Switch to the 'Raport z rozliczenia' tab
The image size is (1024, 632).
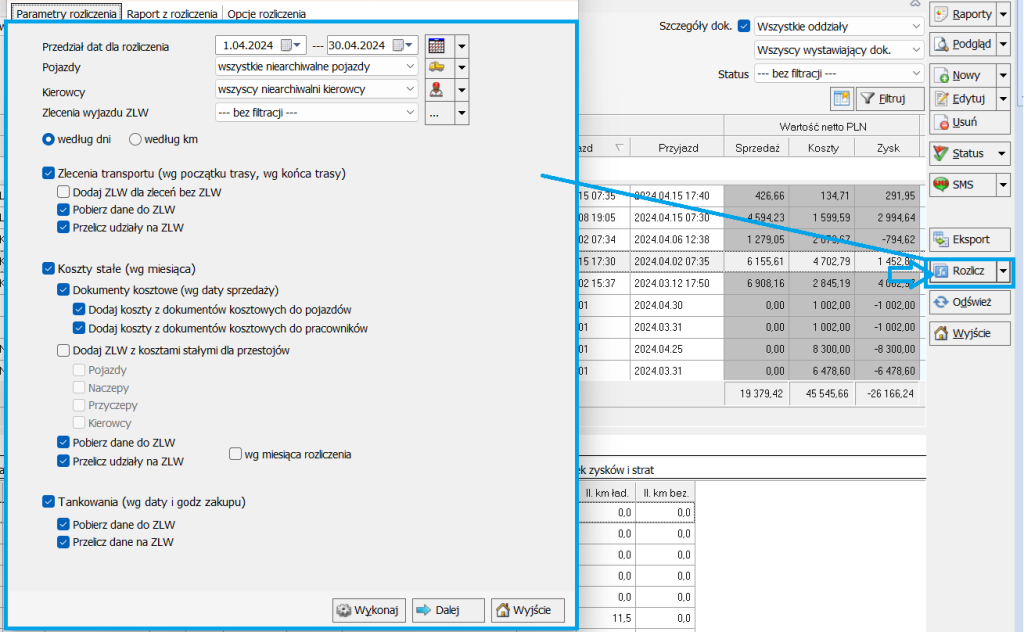click(x=172, y=14)
